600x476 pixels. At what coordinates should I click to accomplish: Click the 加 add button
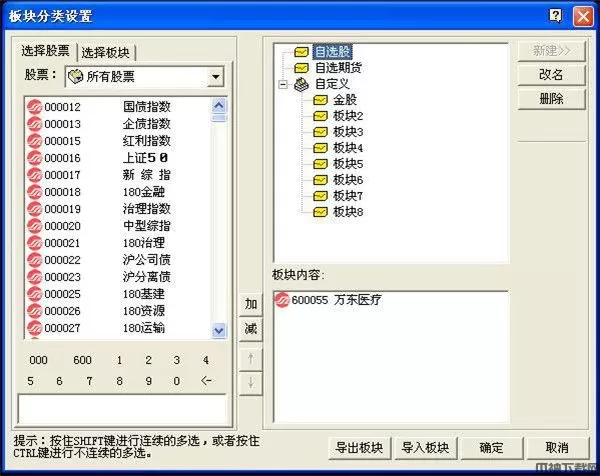coord(251,304)
